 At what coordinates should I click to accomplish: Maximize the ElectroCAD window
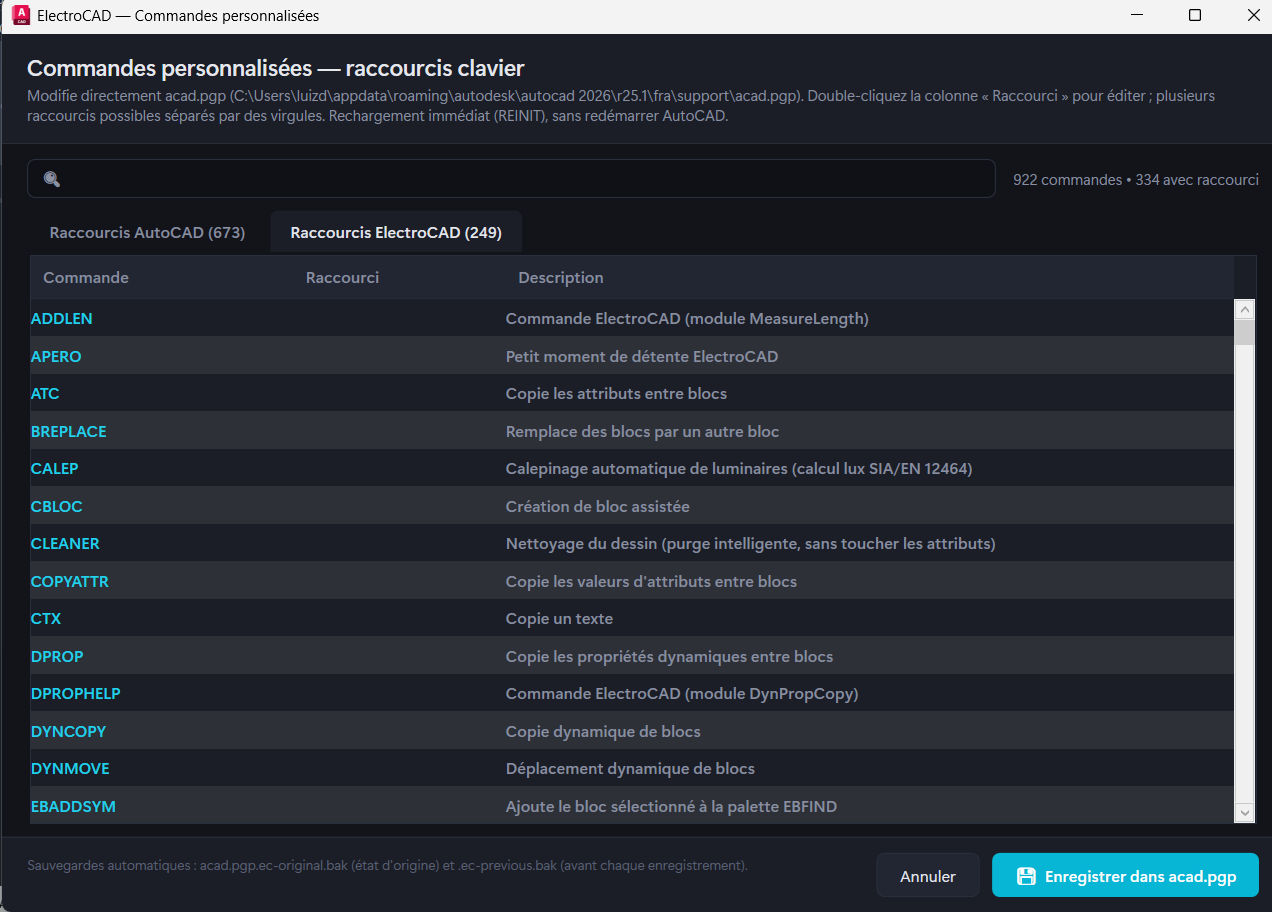[1195, 16]
